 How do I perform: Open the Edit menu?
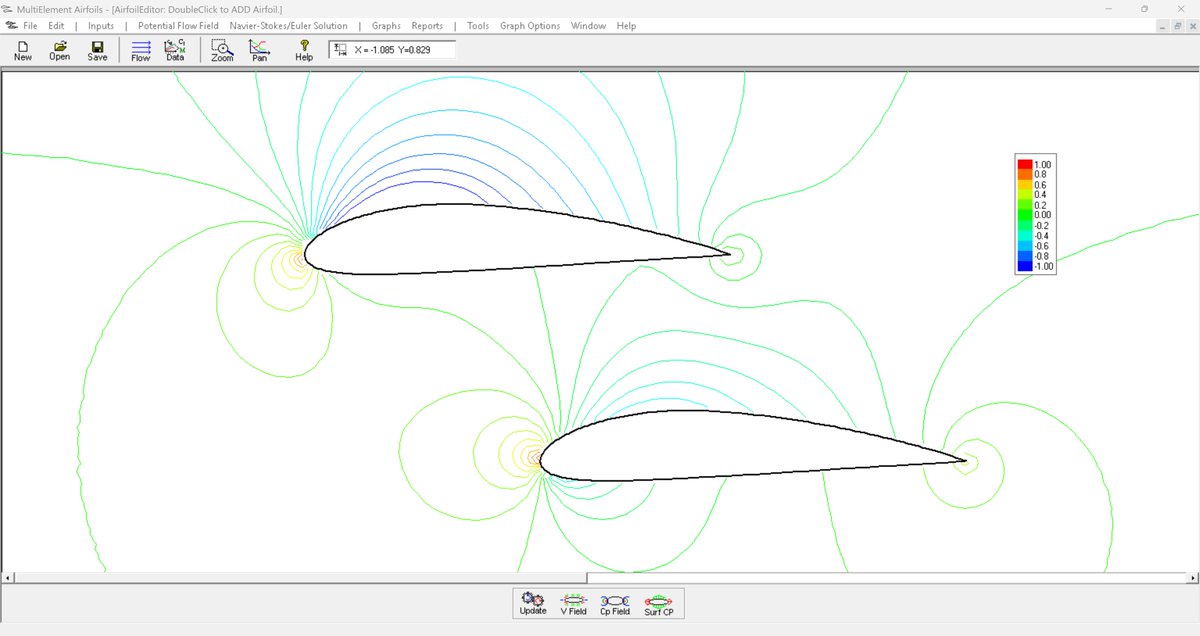[x=56, y=25]
